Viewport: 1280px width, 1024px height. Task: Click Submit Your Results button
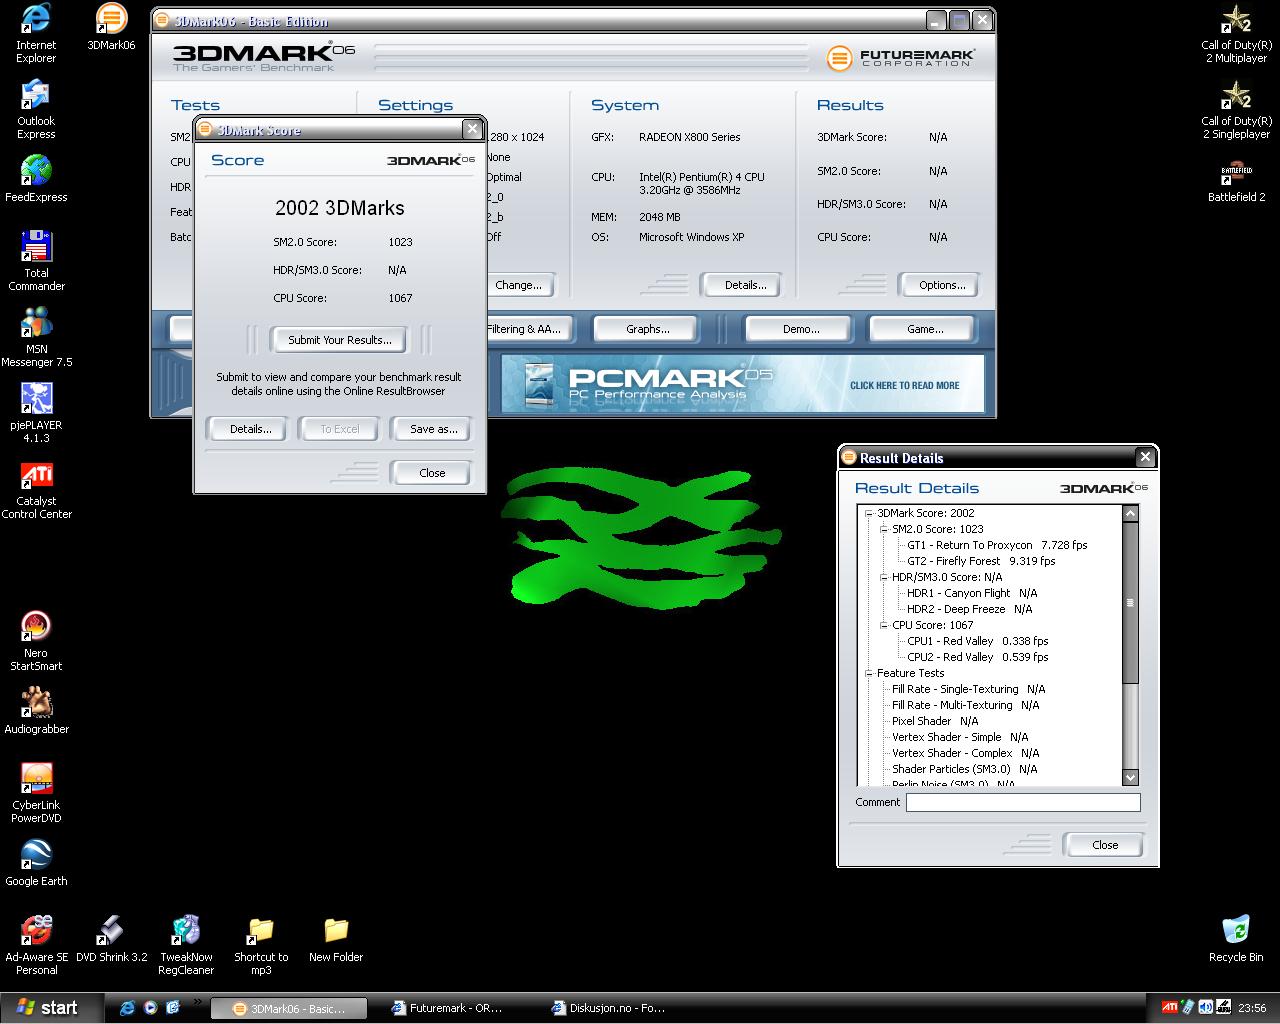click(x=339, y=340)
